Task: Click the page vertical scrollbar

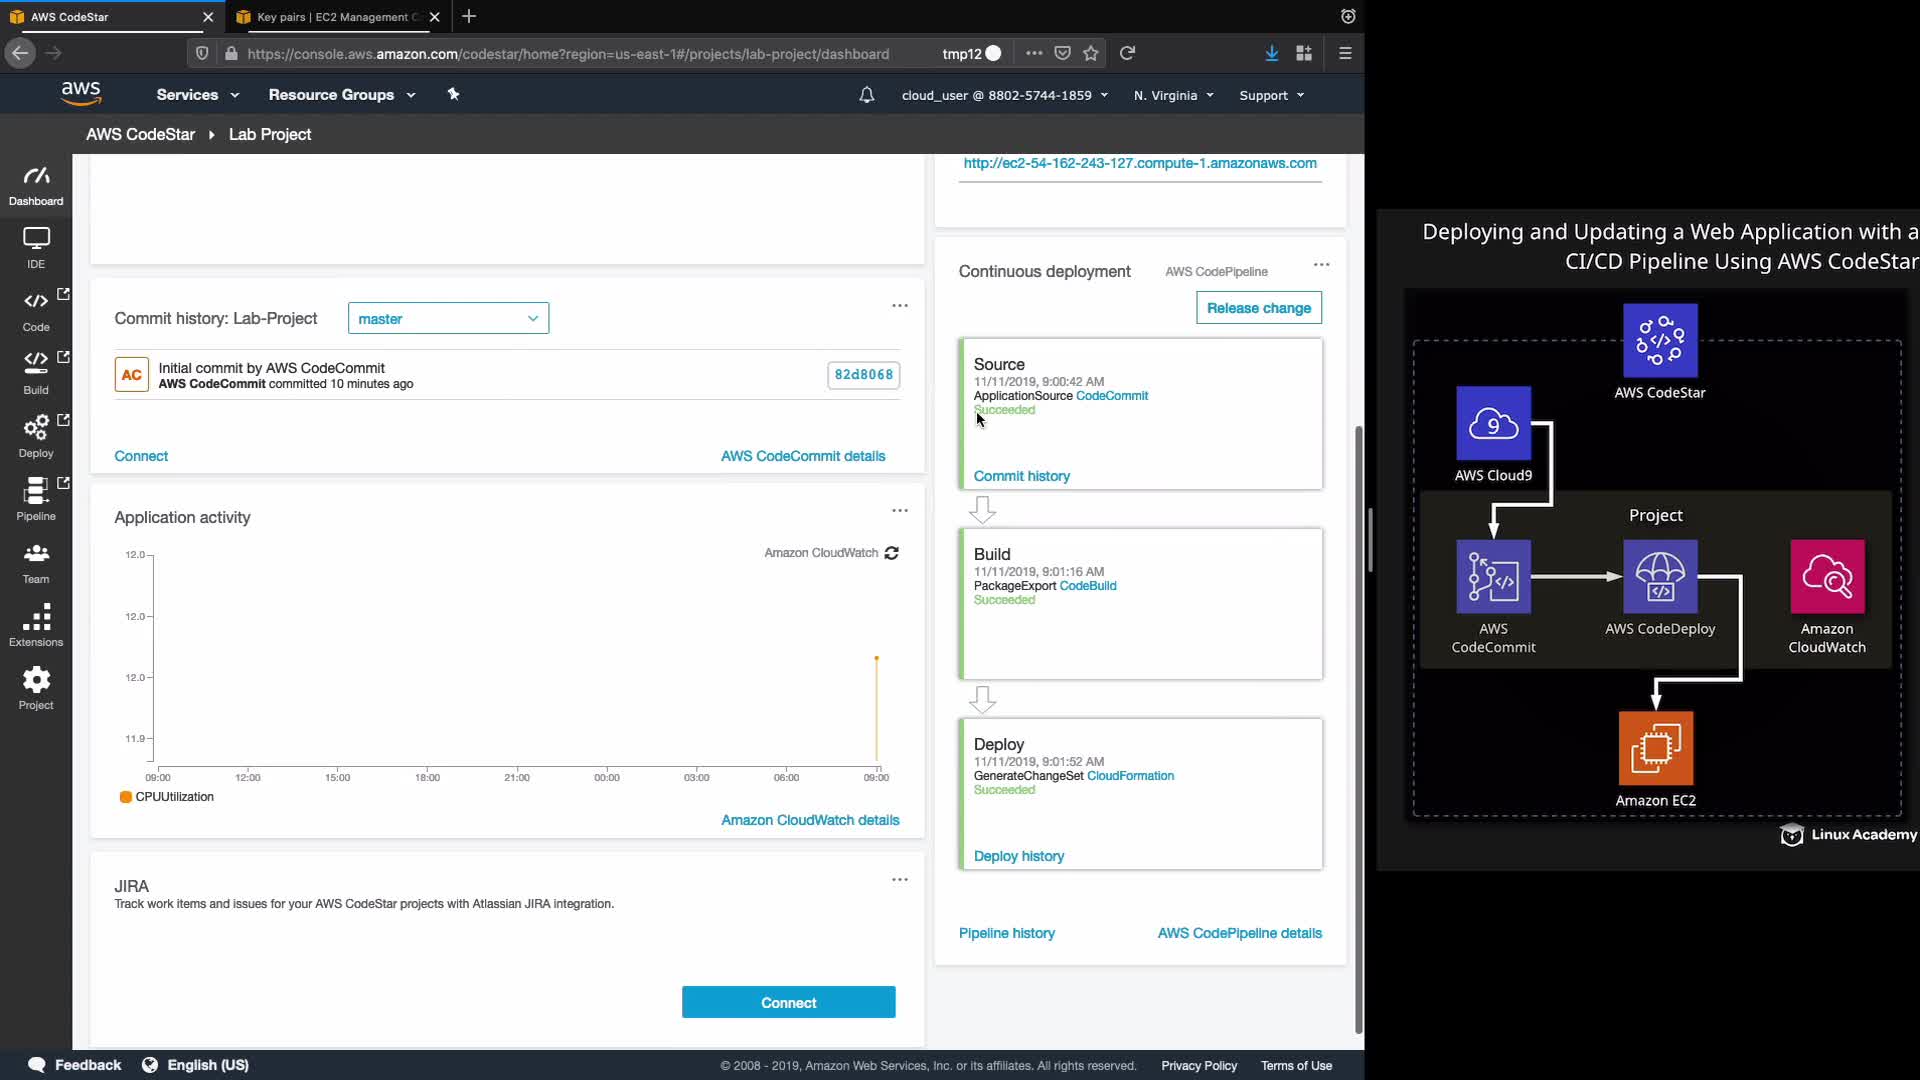Action: (x=1358, y=728)
